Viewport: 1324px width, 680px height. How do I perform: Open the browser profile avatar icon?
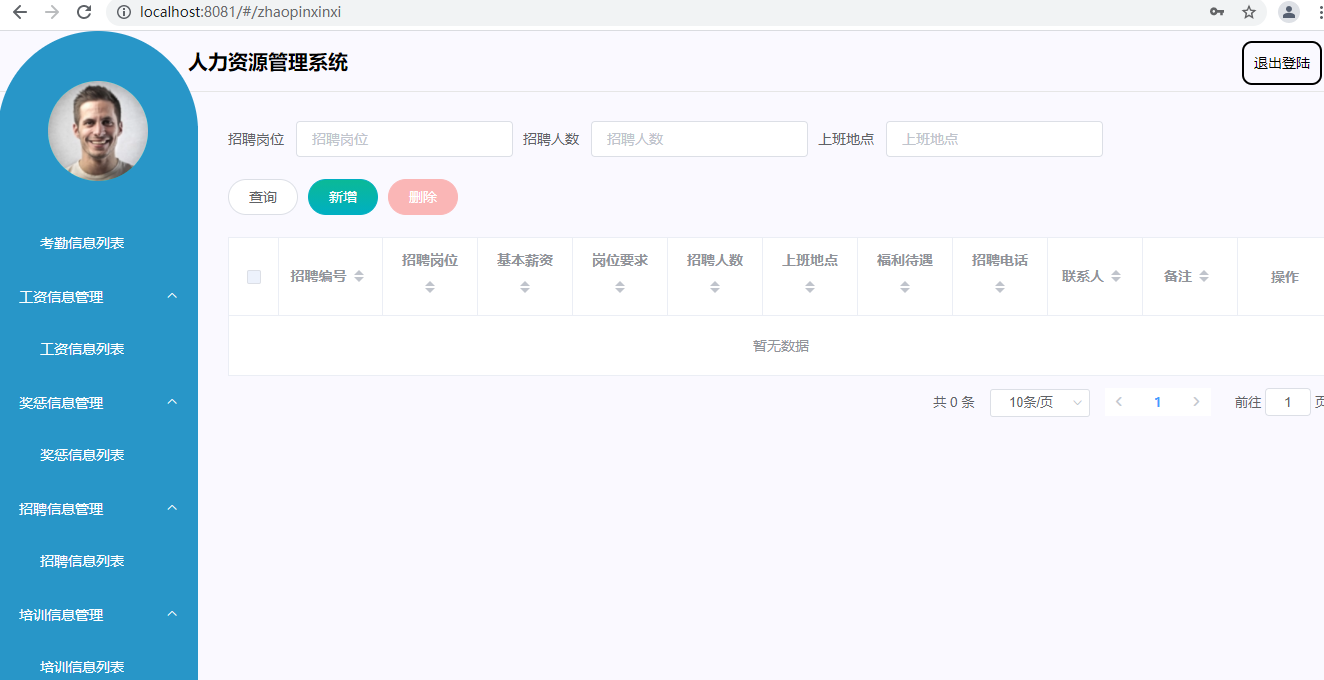(1289, 12)
